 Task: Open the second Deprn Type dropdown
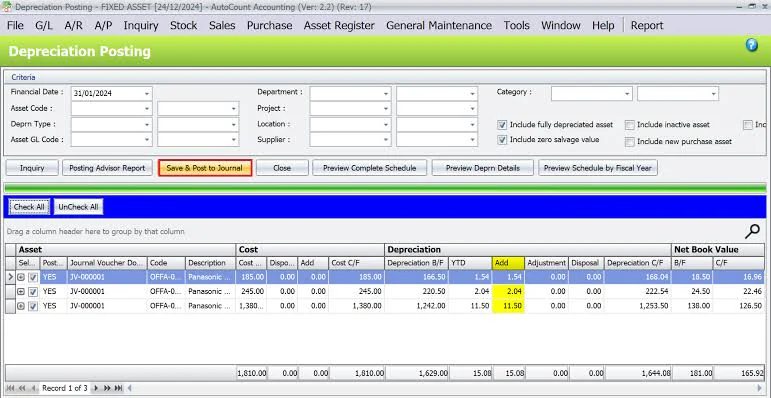[233, 125]
